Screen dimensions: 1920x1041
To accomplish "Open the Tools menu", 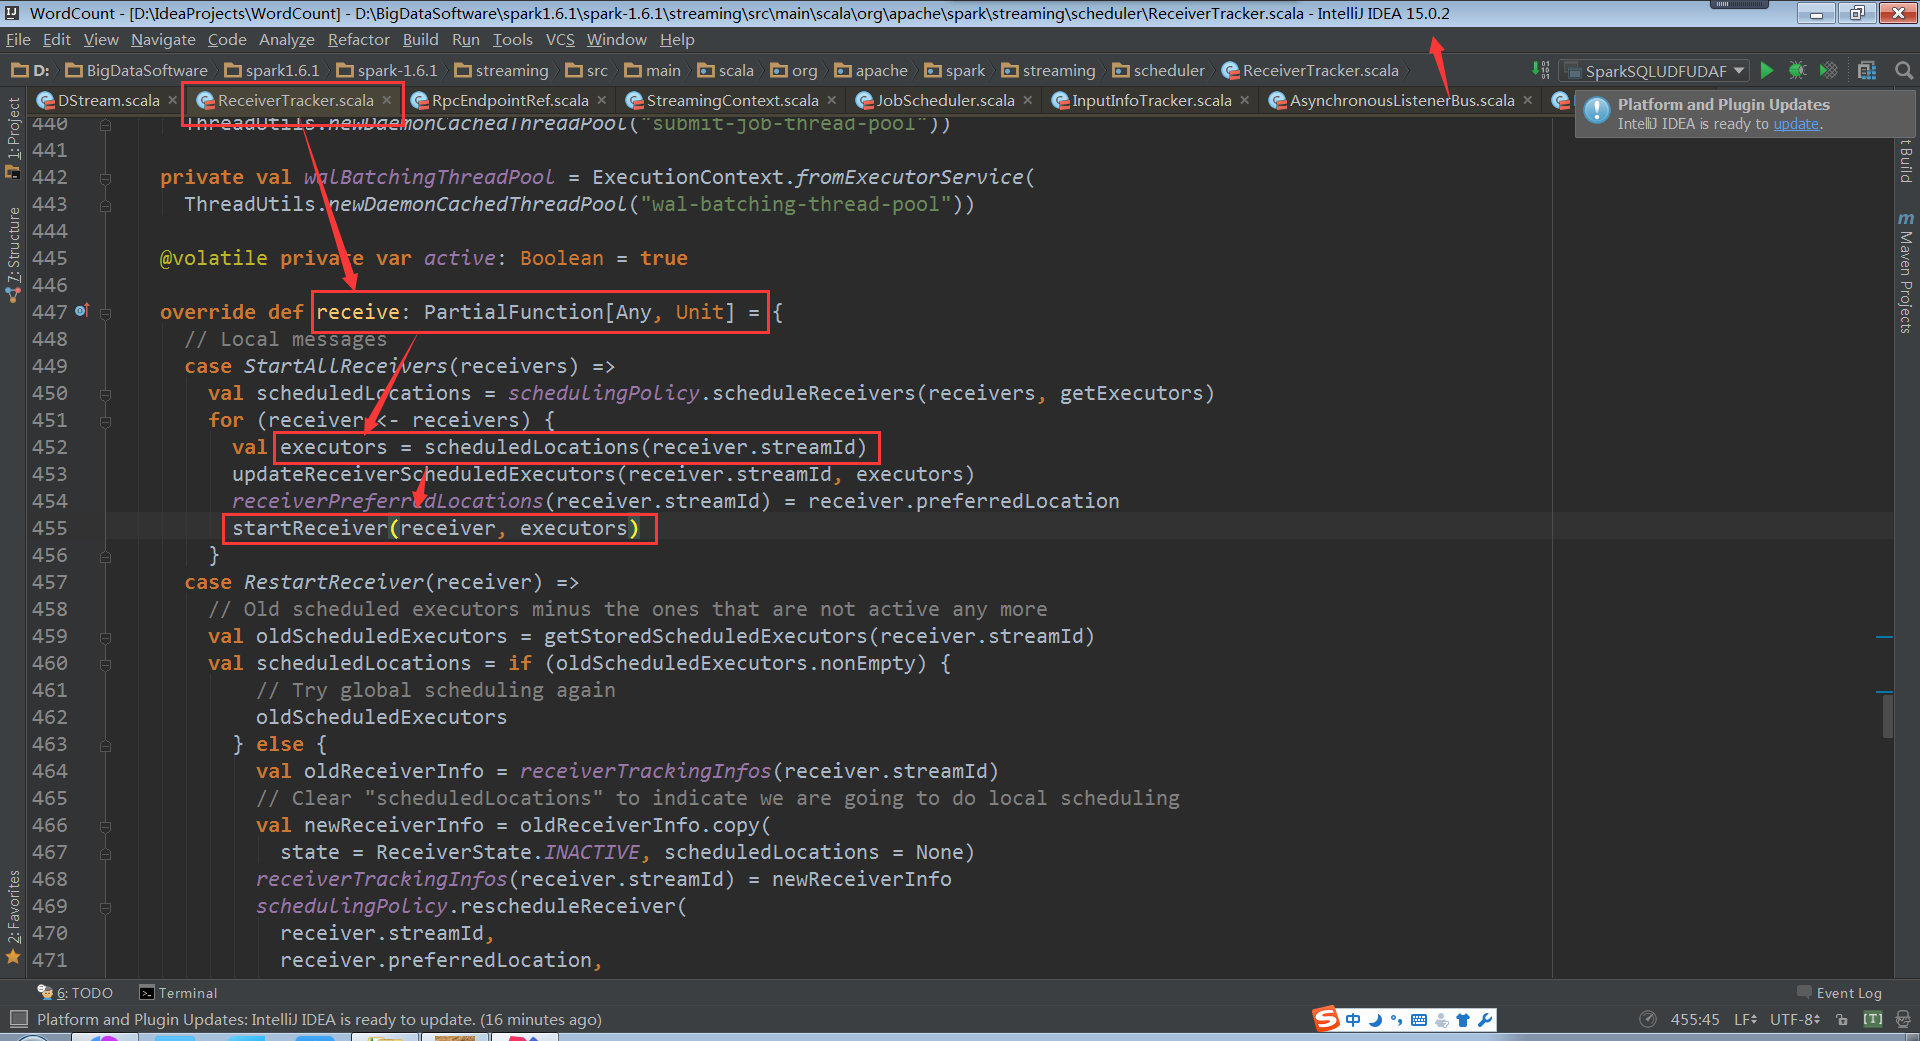I will [x=512, y=40].
